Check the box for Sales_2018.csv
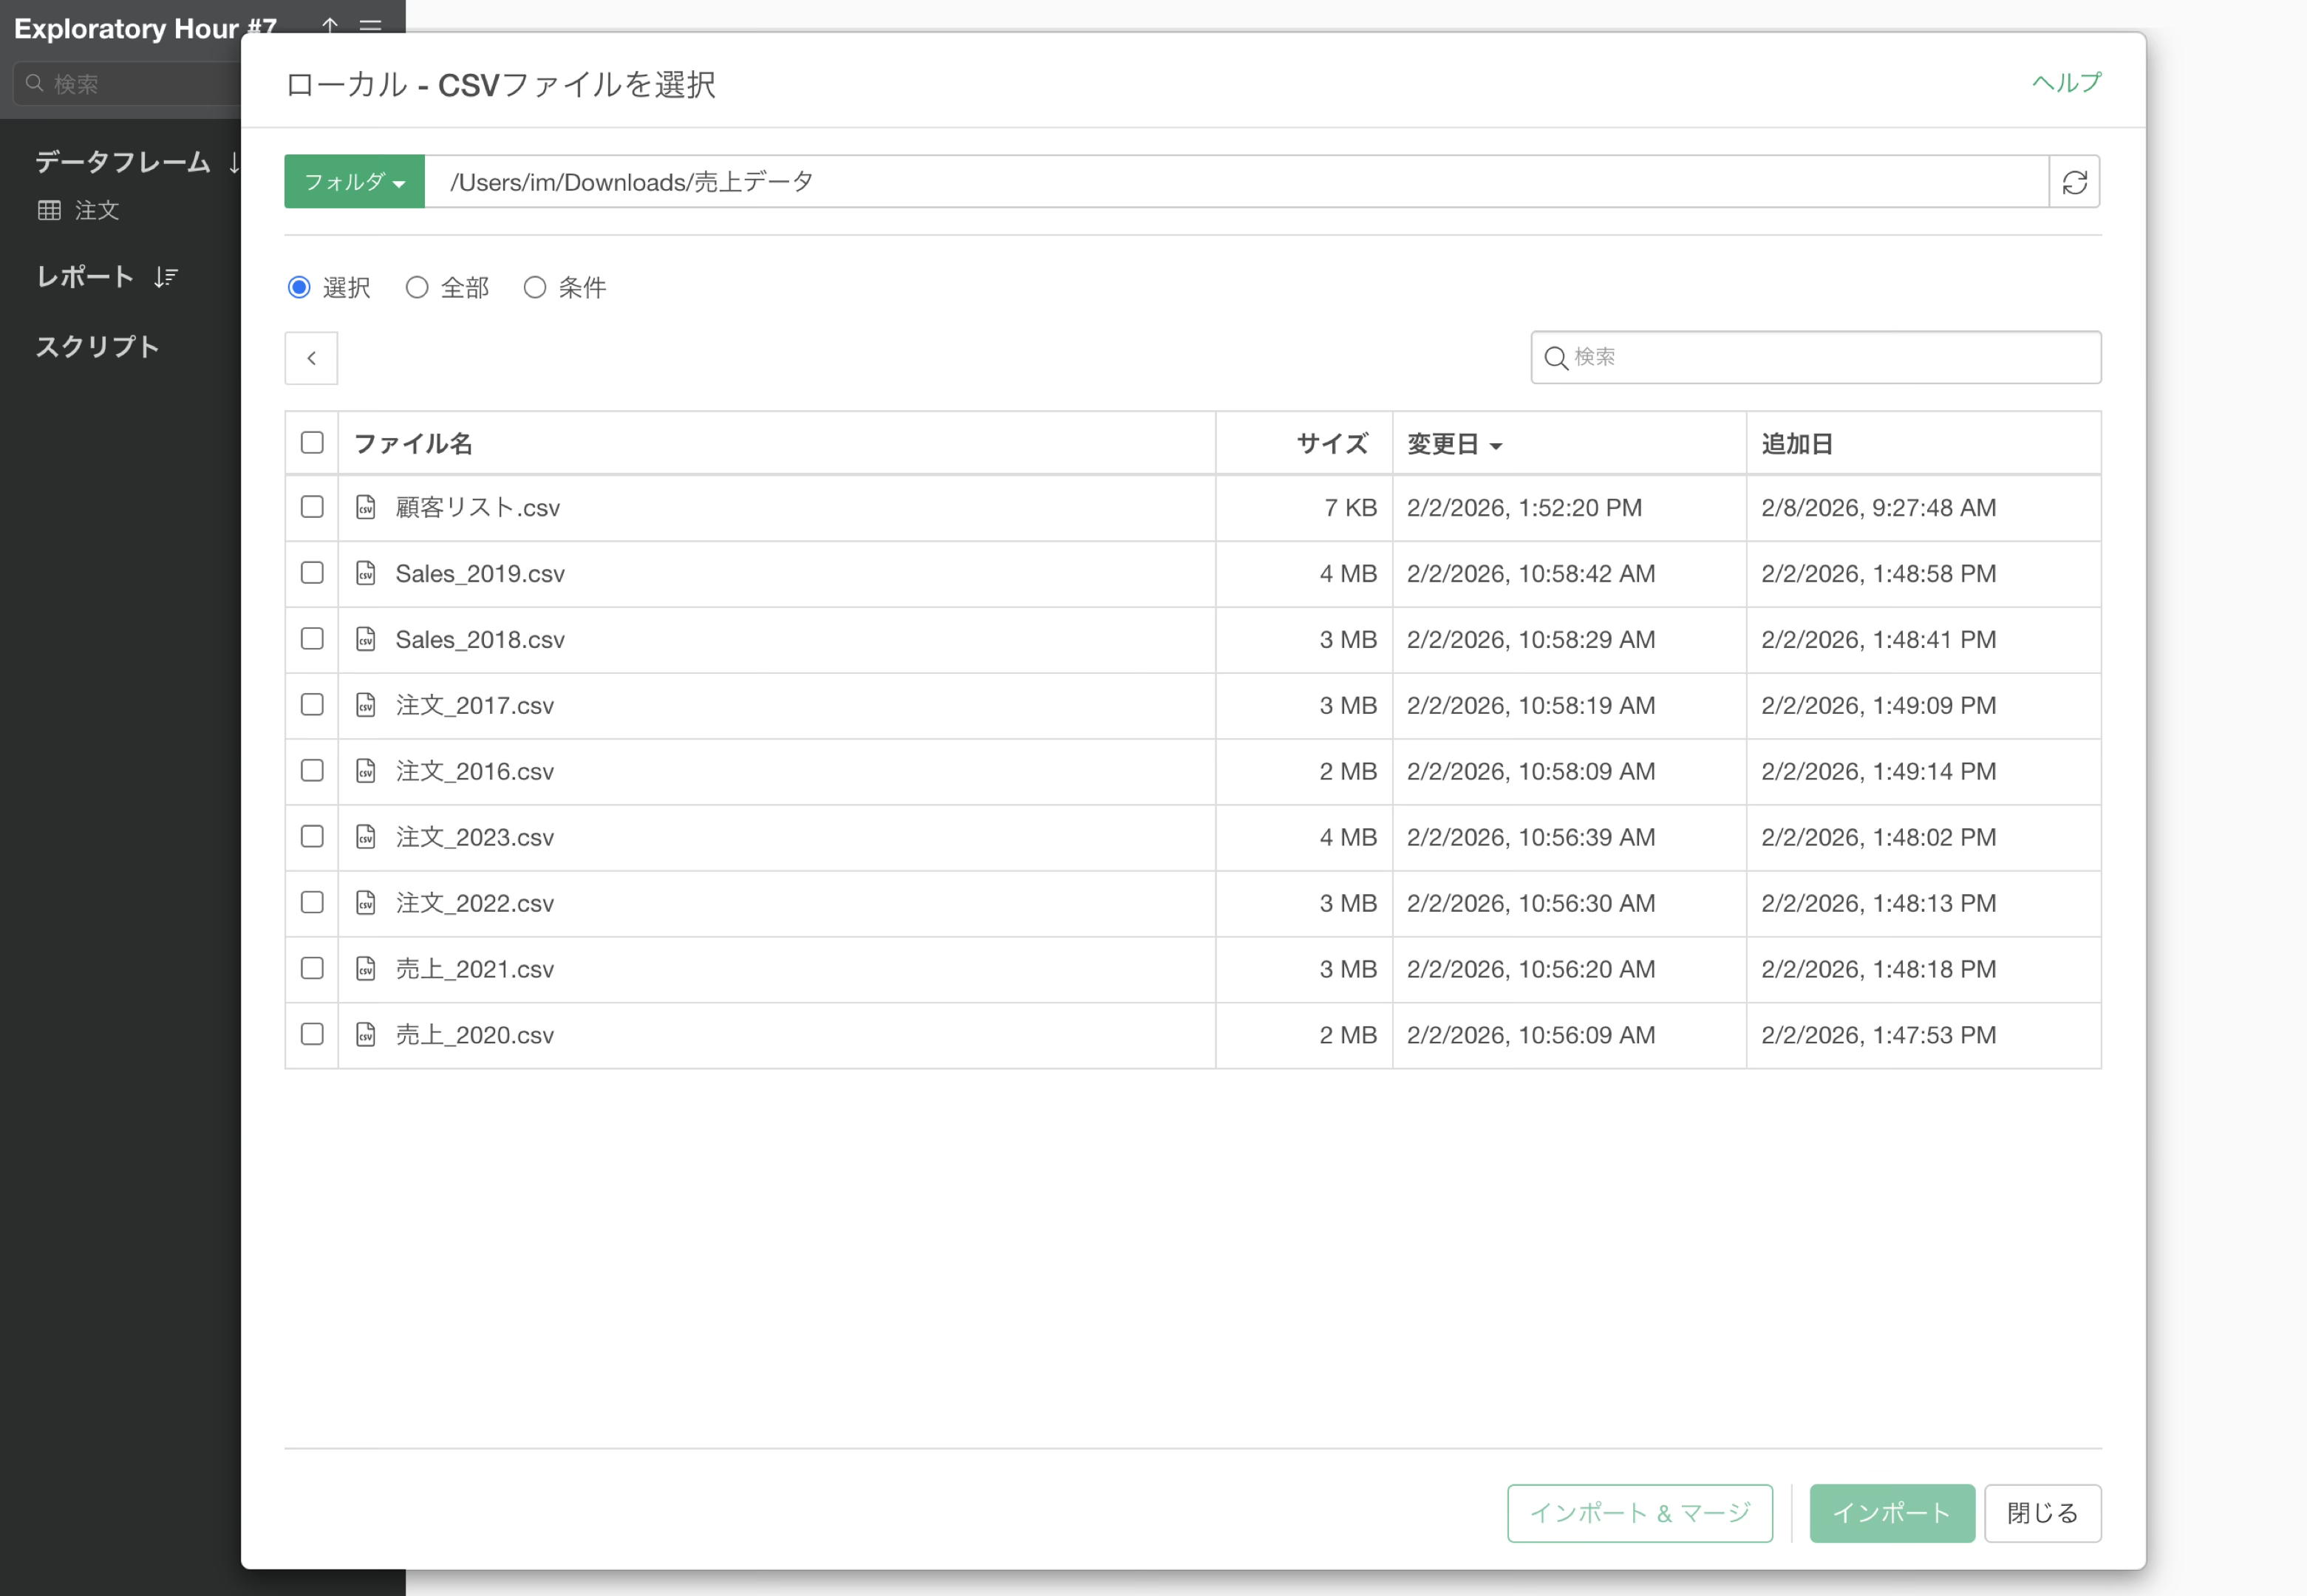Screen dimensions: 2307x1596 312,639
